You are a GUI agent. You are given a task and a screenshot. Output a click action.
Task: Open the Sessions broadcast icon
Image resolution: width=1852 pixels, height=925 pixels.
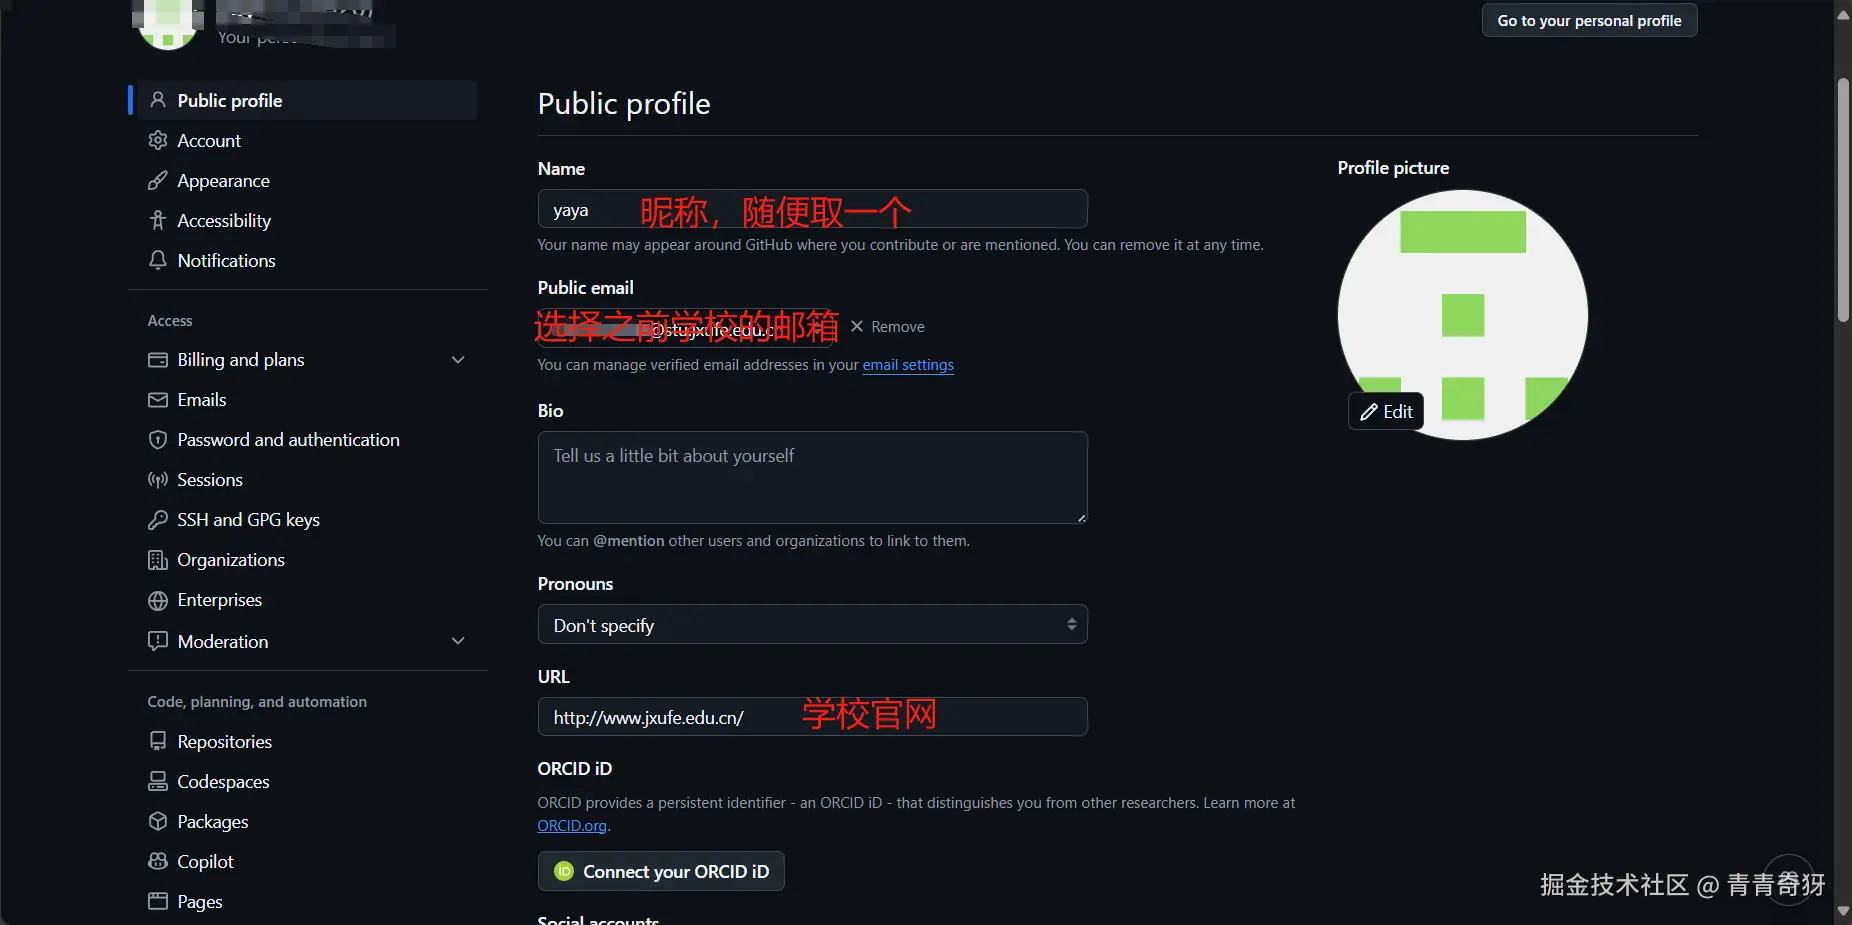point(157,480)
